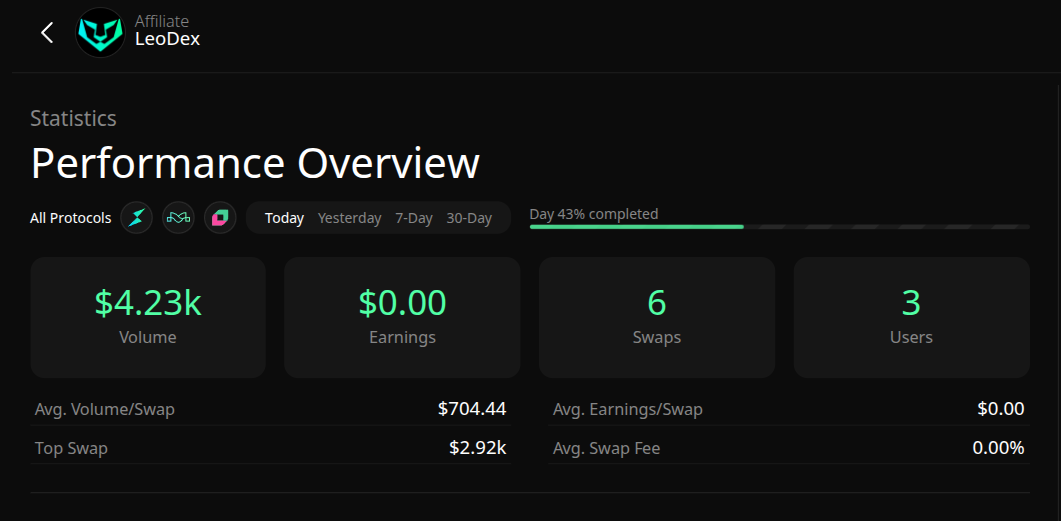Open the Swaps count card

click(657, 317)
